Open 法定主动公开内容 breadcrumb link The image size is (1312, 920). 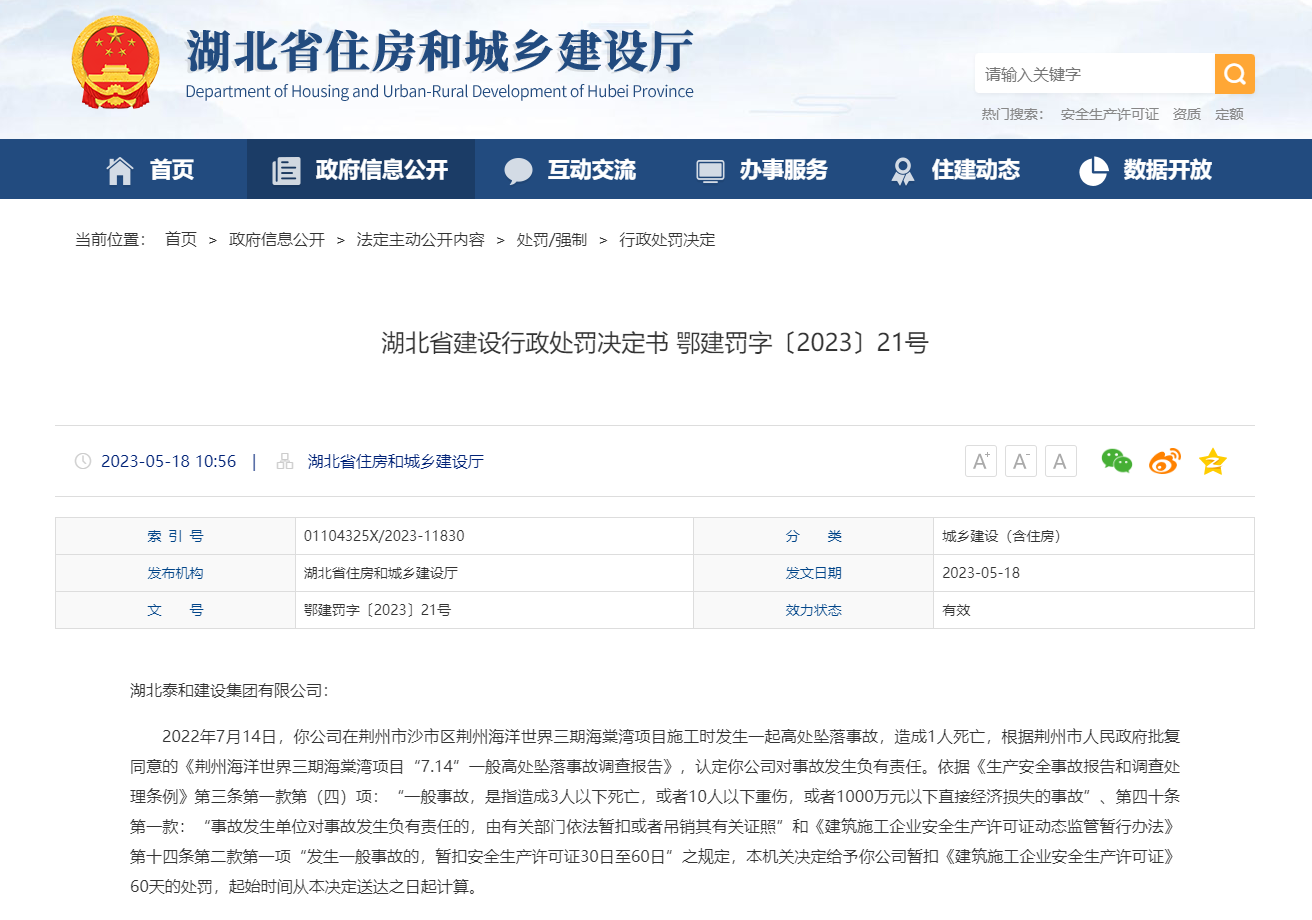coord(420,240)
